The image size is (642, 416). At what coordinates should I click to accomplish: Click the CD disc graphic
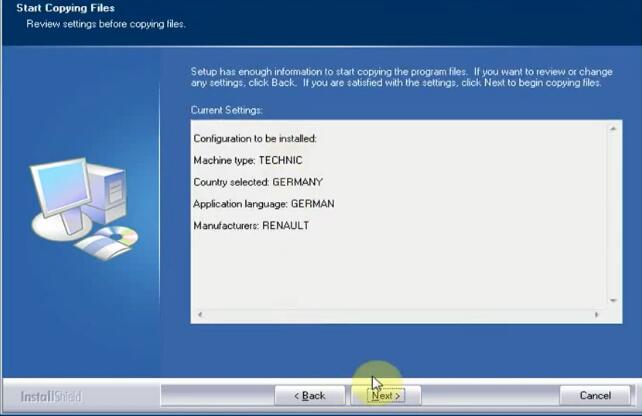[x=112, y=242]
